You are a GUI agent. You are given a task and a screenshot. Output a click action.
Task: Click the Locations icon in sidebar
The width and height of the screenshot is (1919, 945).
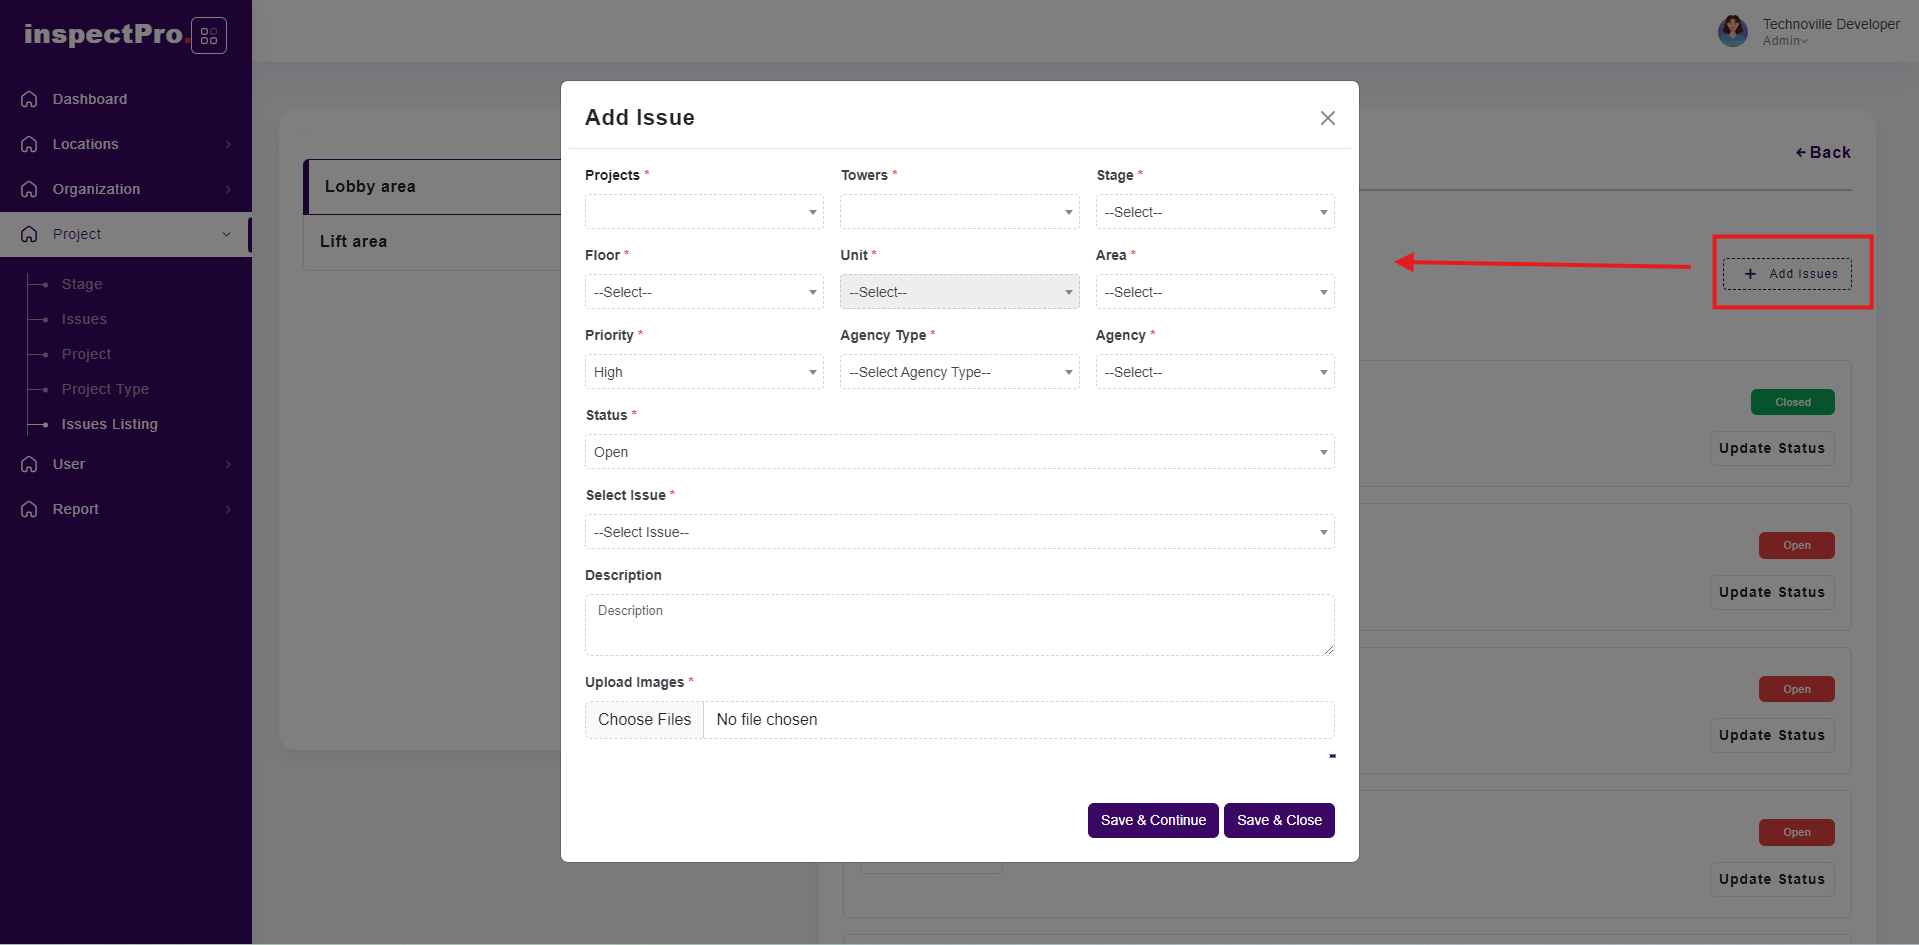click(x=29, y=144)
